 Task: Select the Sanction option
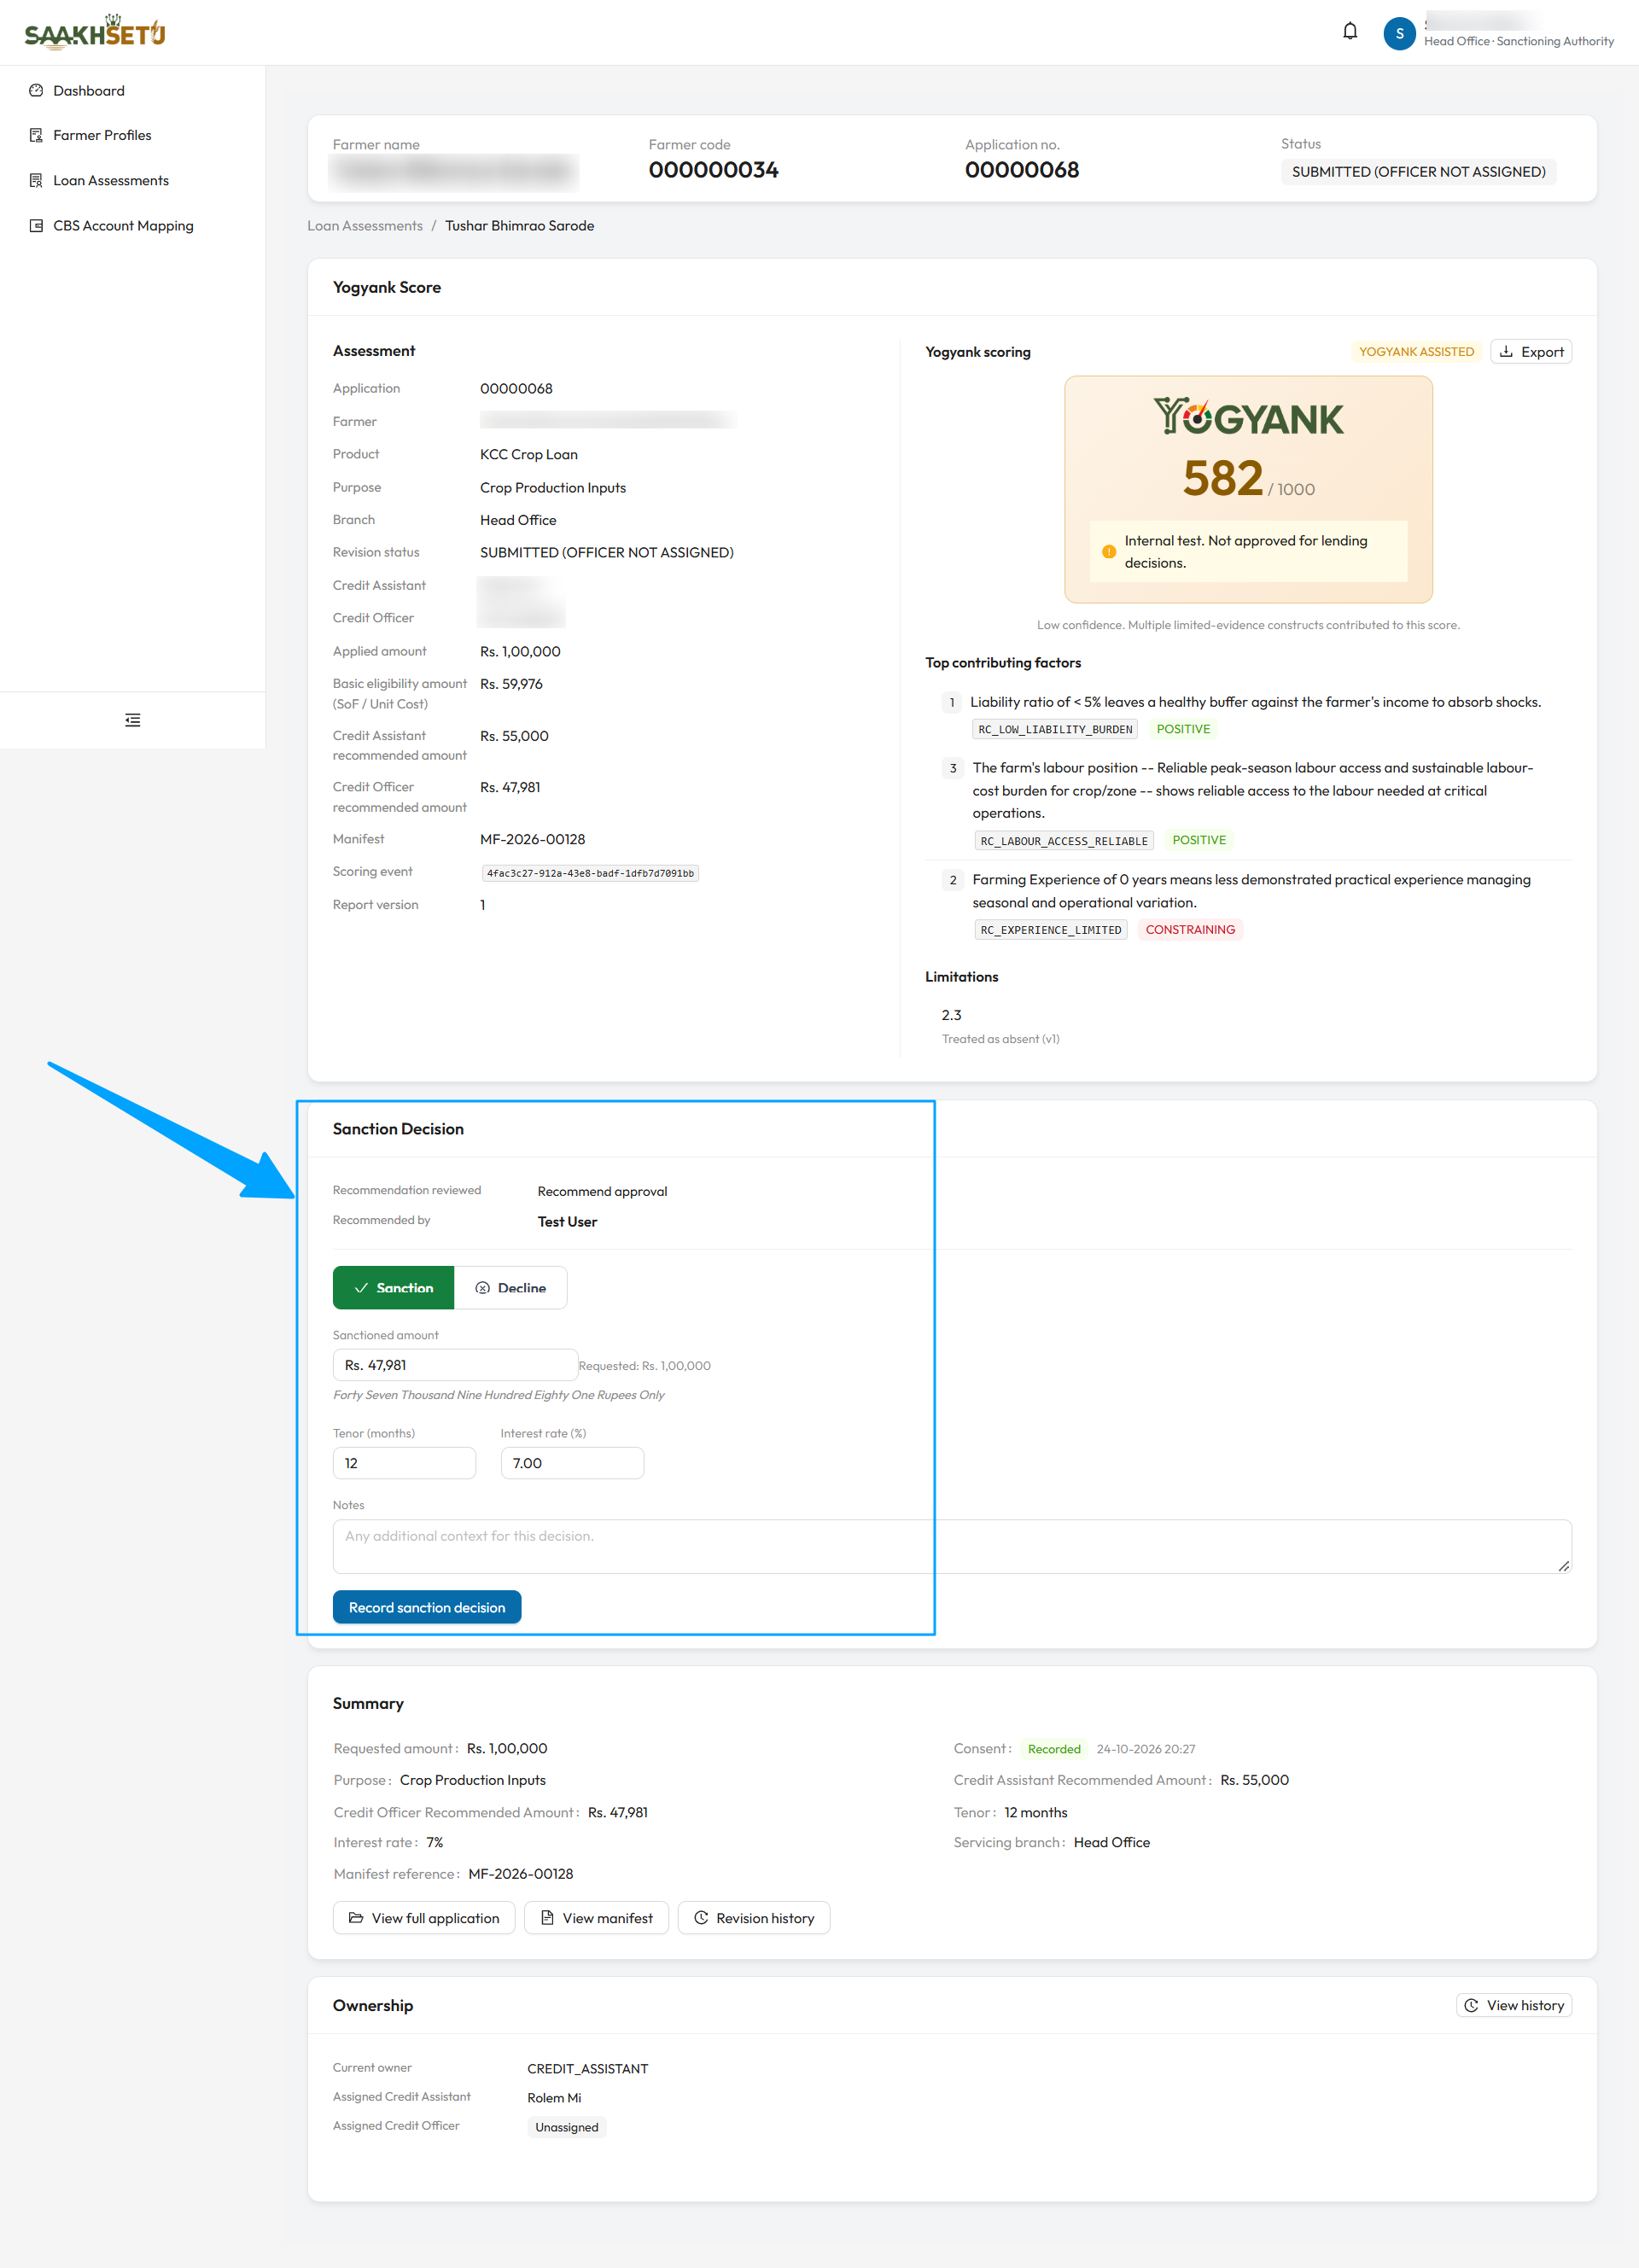[x=393, y=1288]
